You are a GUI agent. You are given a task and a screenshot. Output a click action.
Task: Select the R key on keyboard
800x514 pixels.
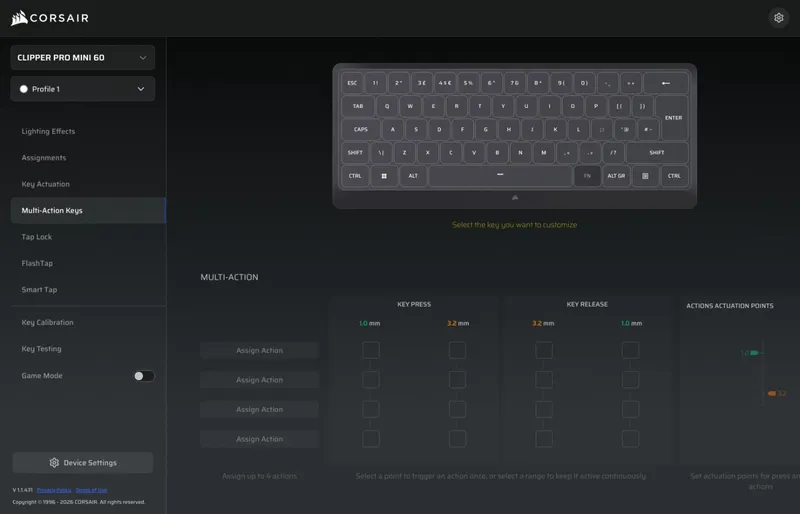[x=457, y=106]
